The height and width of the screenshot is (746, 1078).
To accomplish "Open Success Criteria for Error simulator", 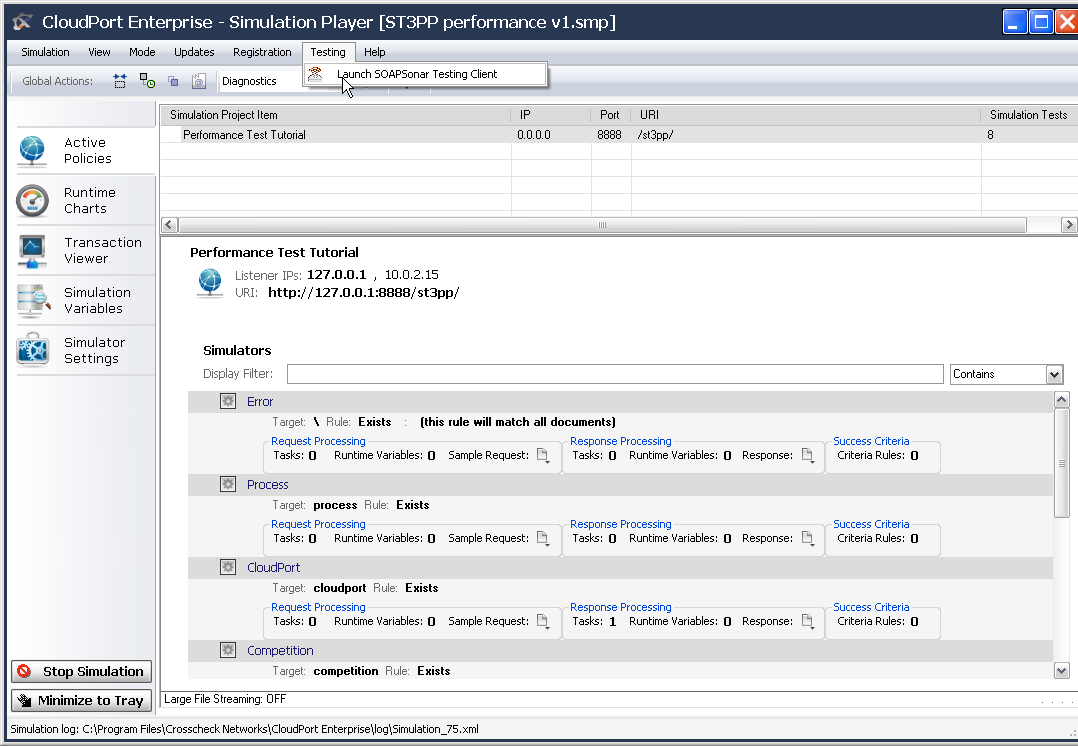I will point(871,441).
